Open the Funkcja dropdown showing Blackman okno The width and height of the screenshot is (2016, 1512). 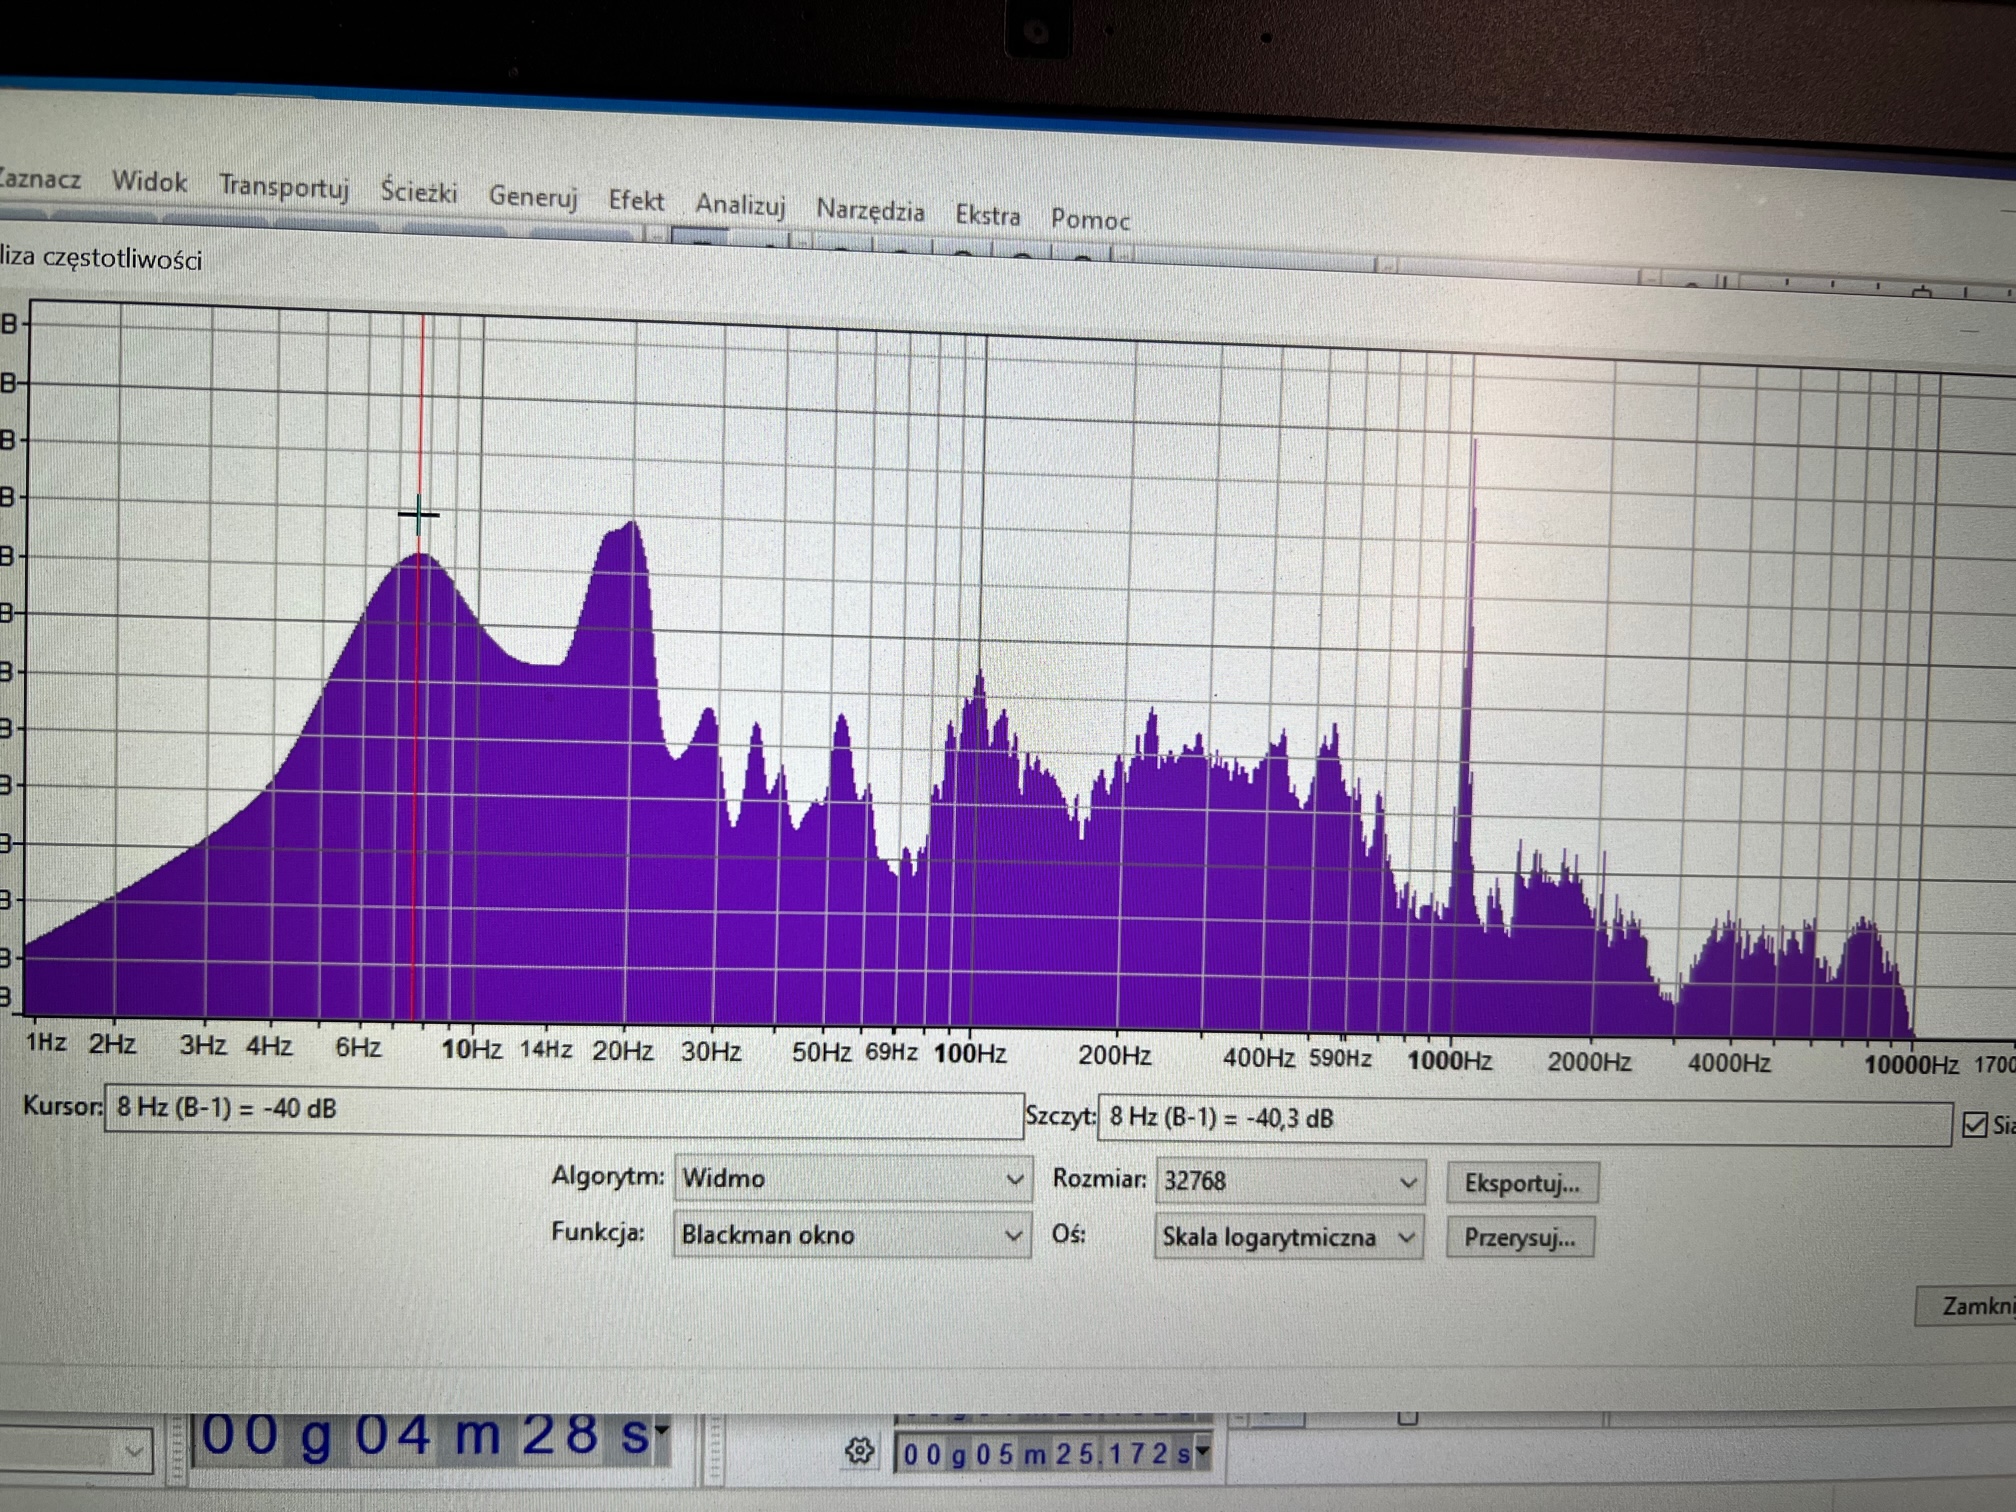click(852, 1236)
